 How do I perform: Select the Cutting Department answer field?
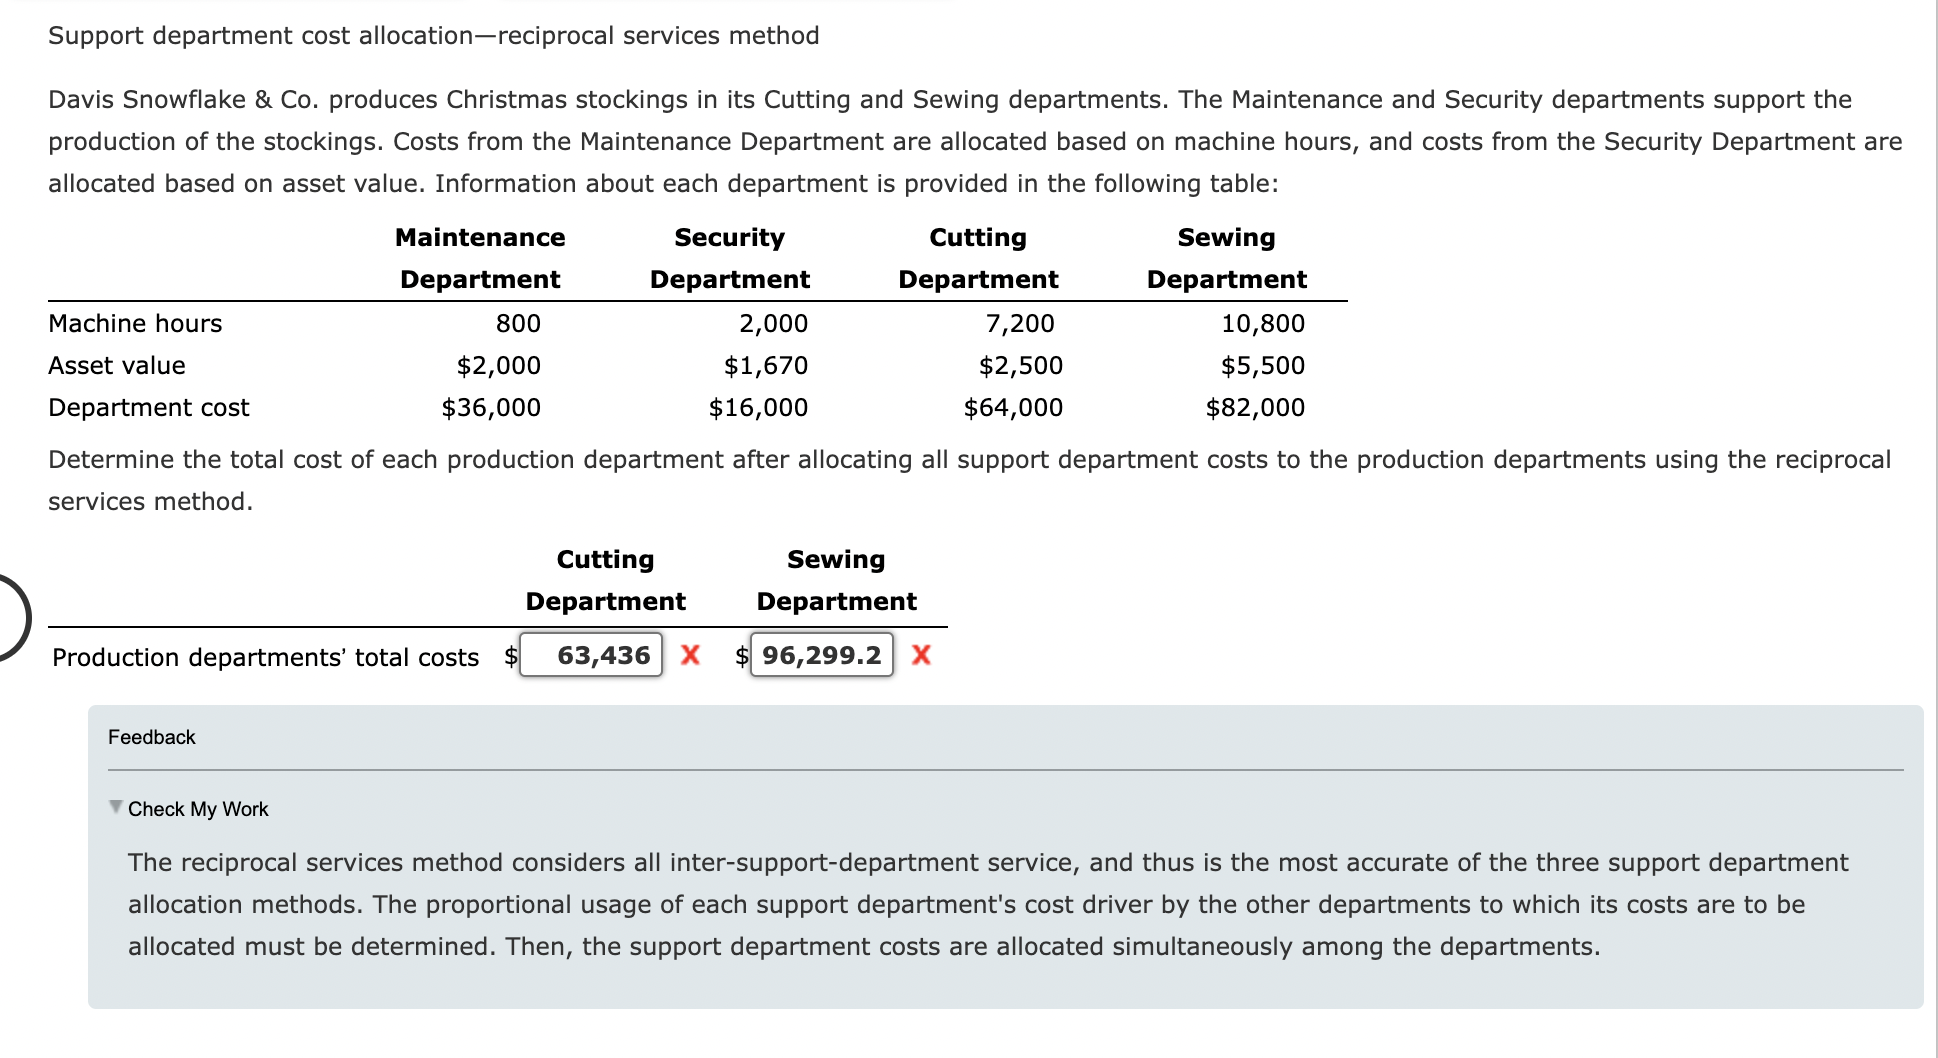click(589, 655)
